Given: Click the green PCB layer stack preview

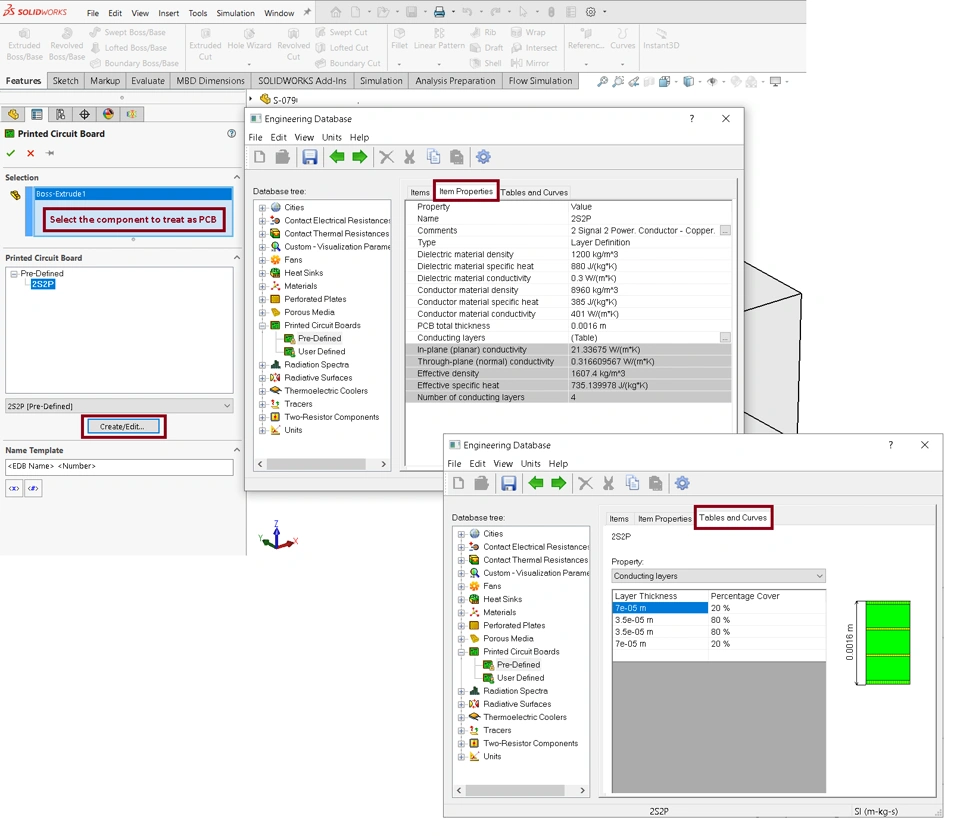Looking at the screenshot, I should point(888,642).
